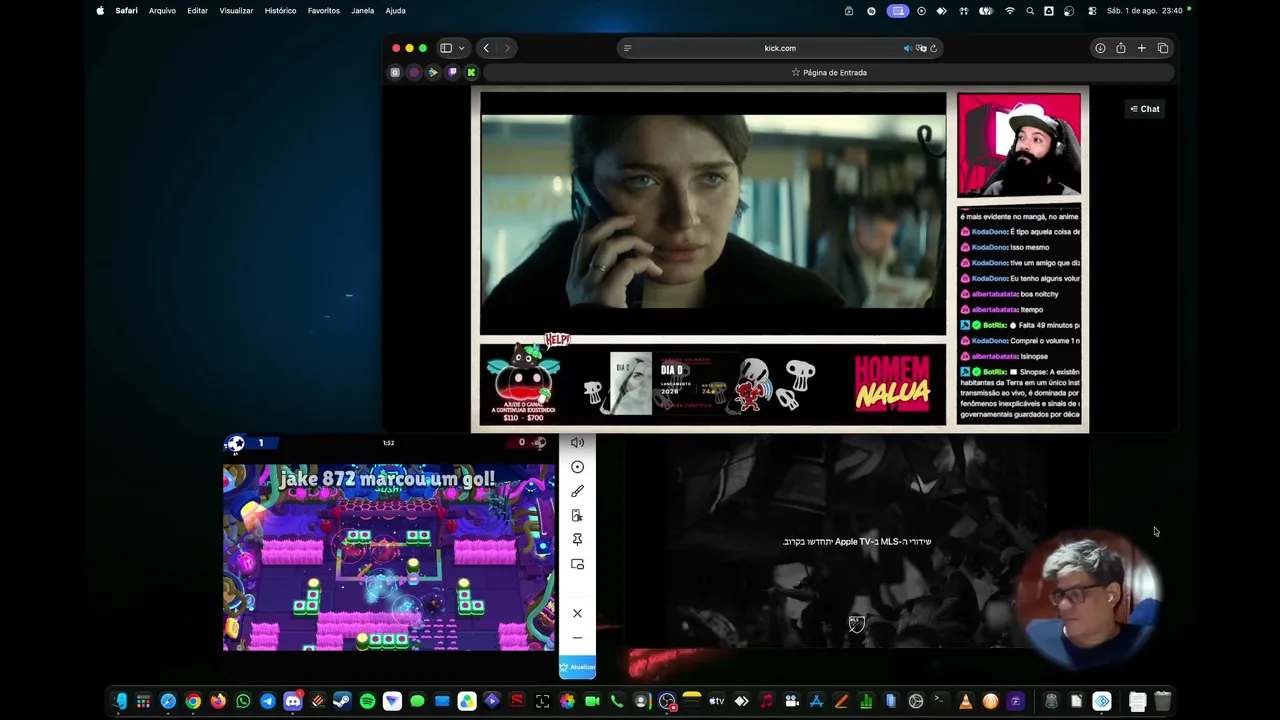This screenshot has width=1280, height=720.
Task: Open the page menu icon in address bar
Action: 627,48
